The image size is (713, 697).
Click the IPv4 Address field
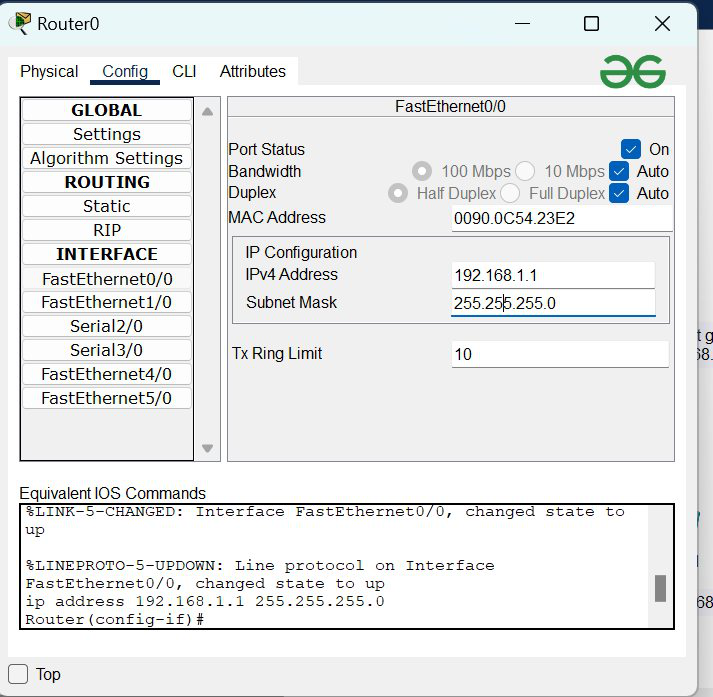[x=553, y=275]
